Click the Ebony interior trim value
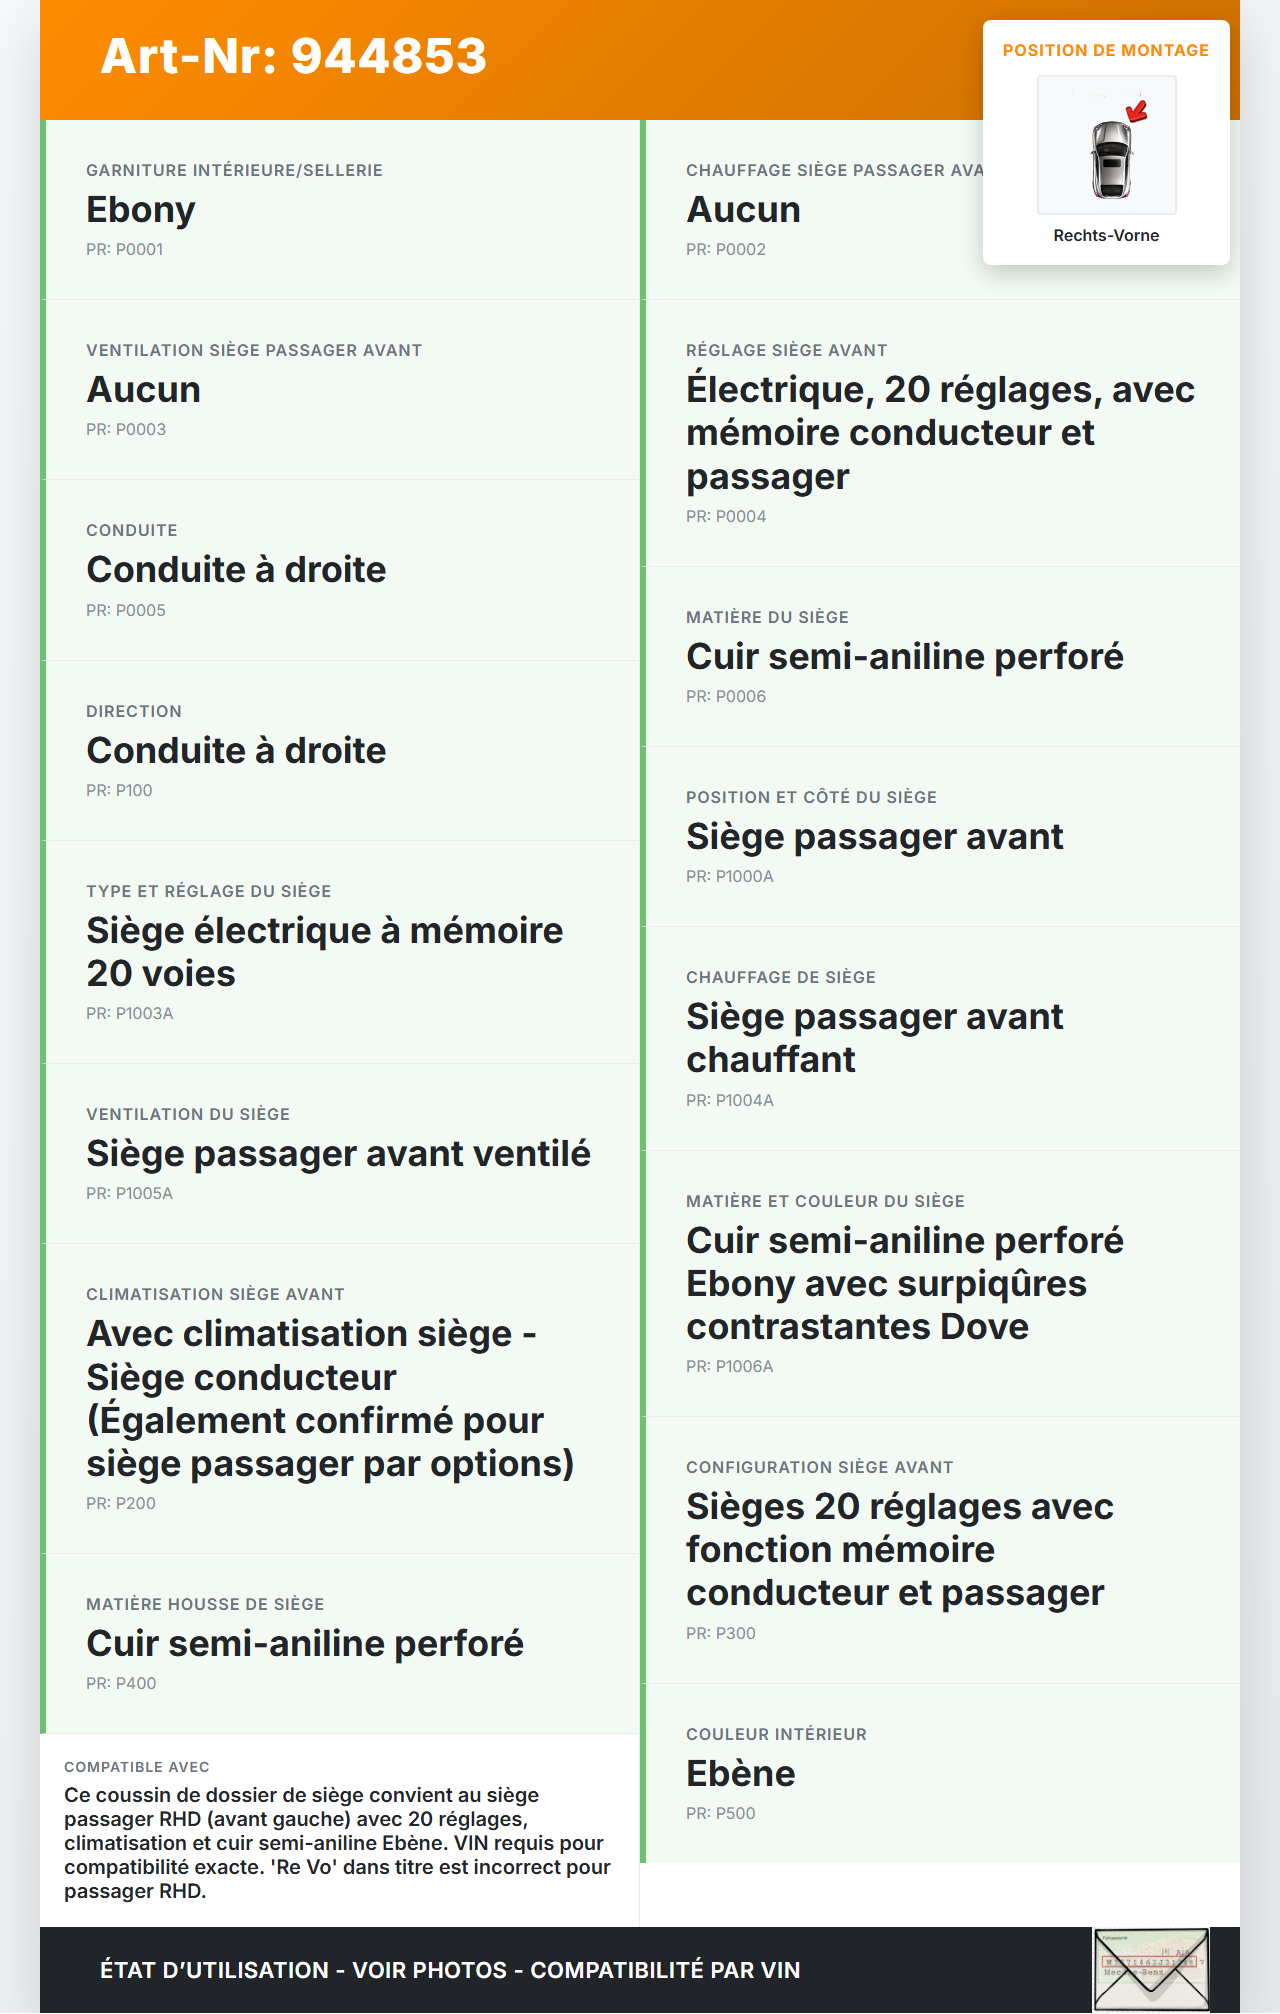Screen dimensions: 1280x2014 coord(141,210)
